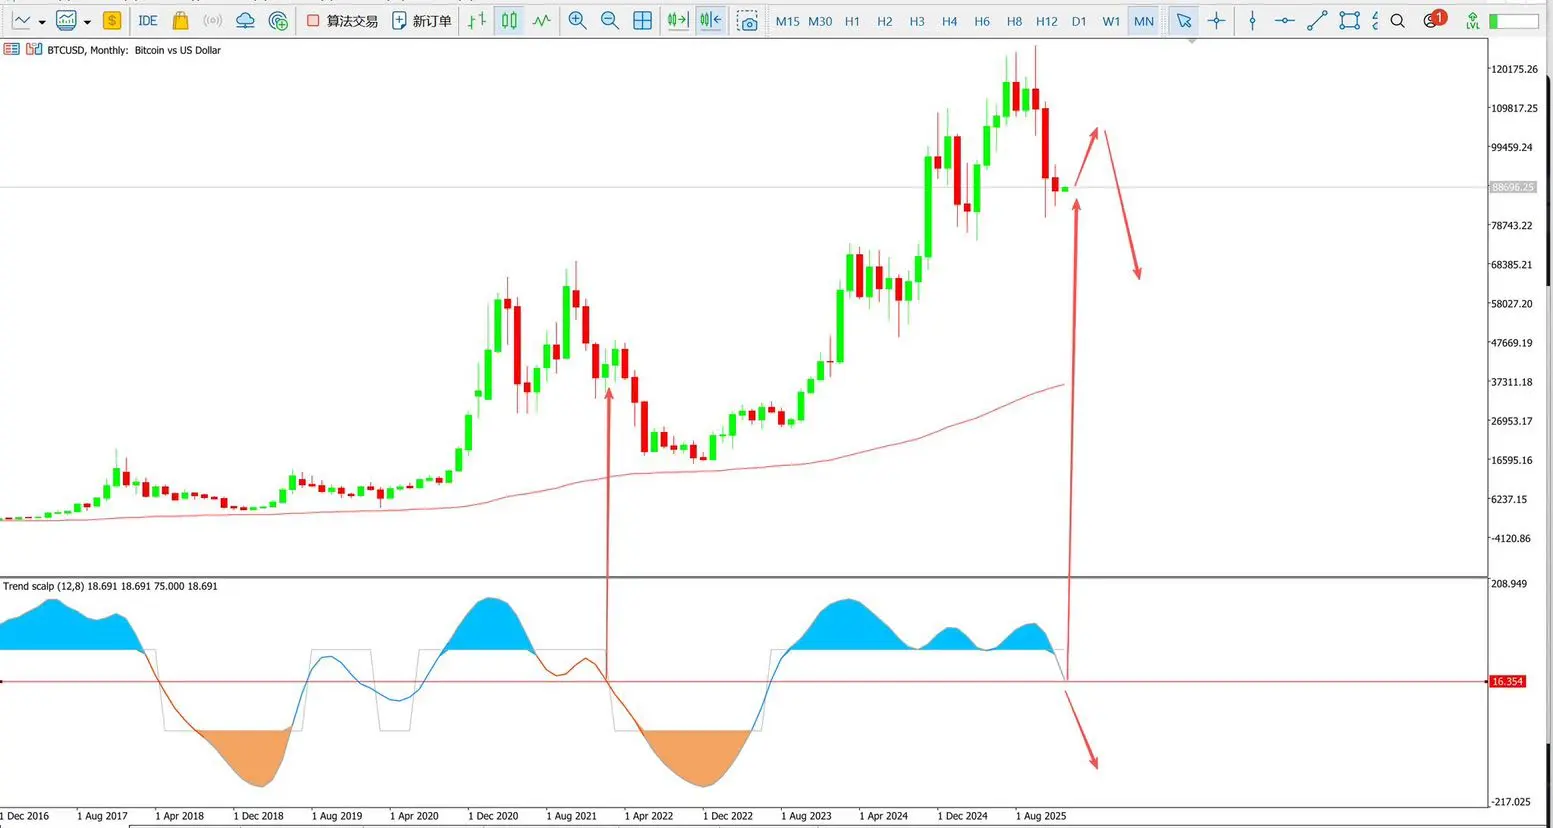Take a chart screenshot with camera icon
Image resolution: width=1553 pixels, height=828 pixels.
[x=747, y=21]
